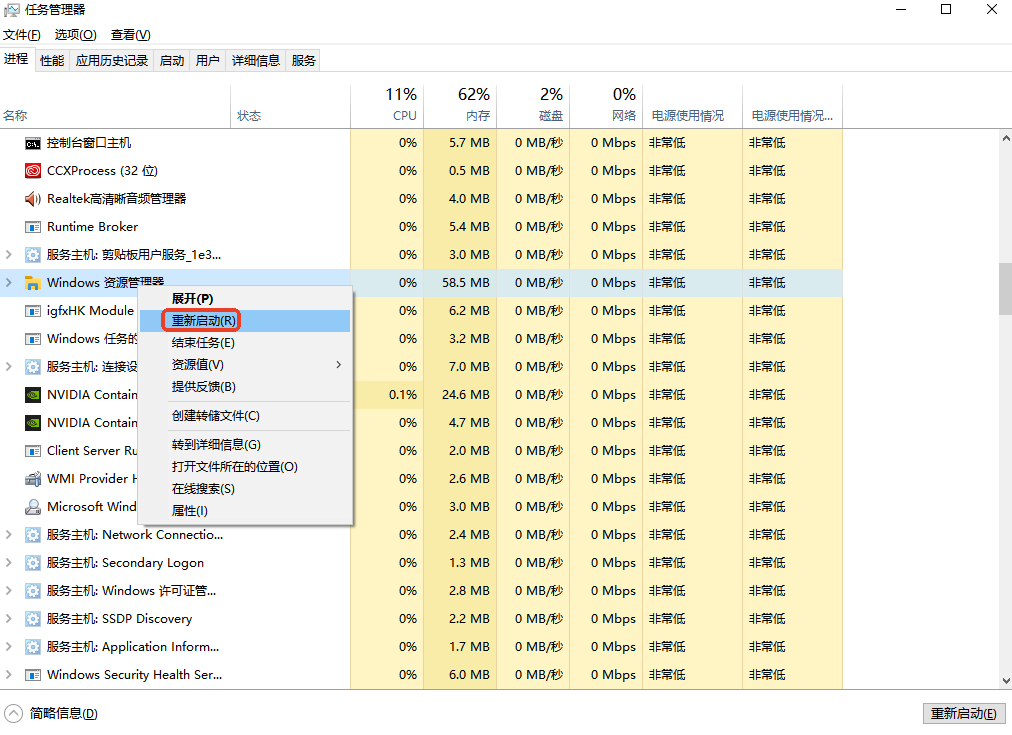This screenshot has height=735, width=1012.
Task: Click the CCXProcess red cloud icon
Action: click(x=32, y=171)
